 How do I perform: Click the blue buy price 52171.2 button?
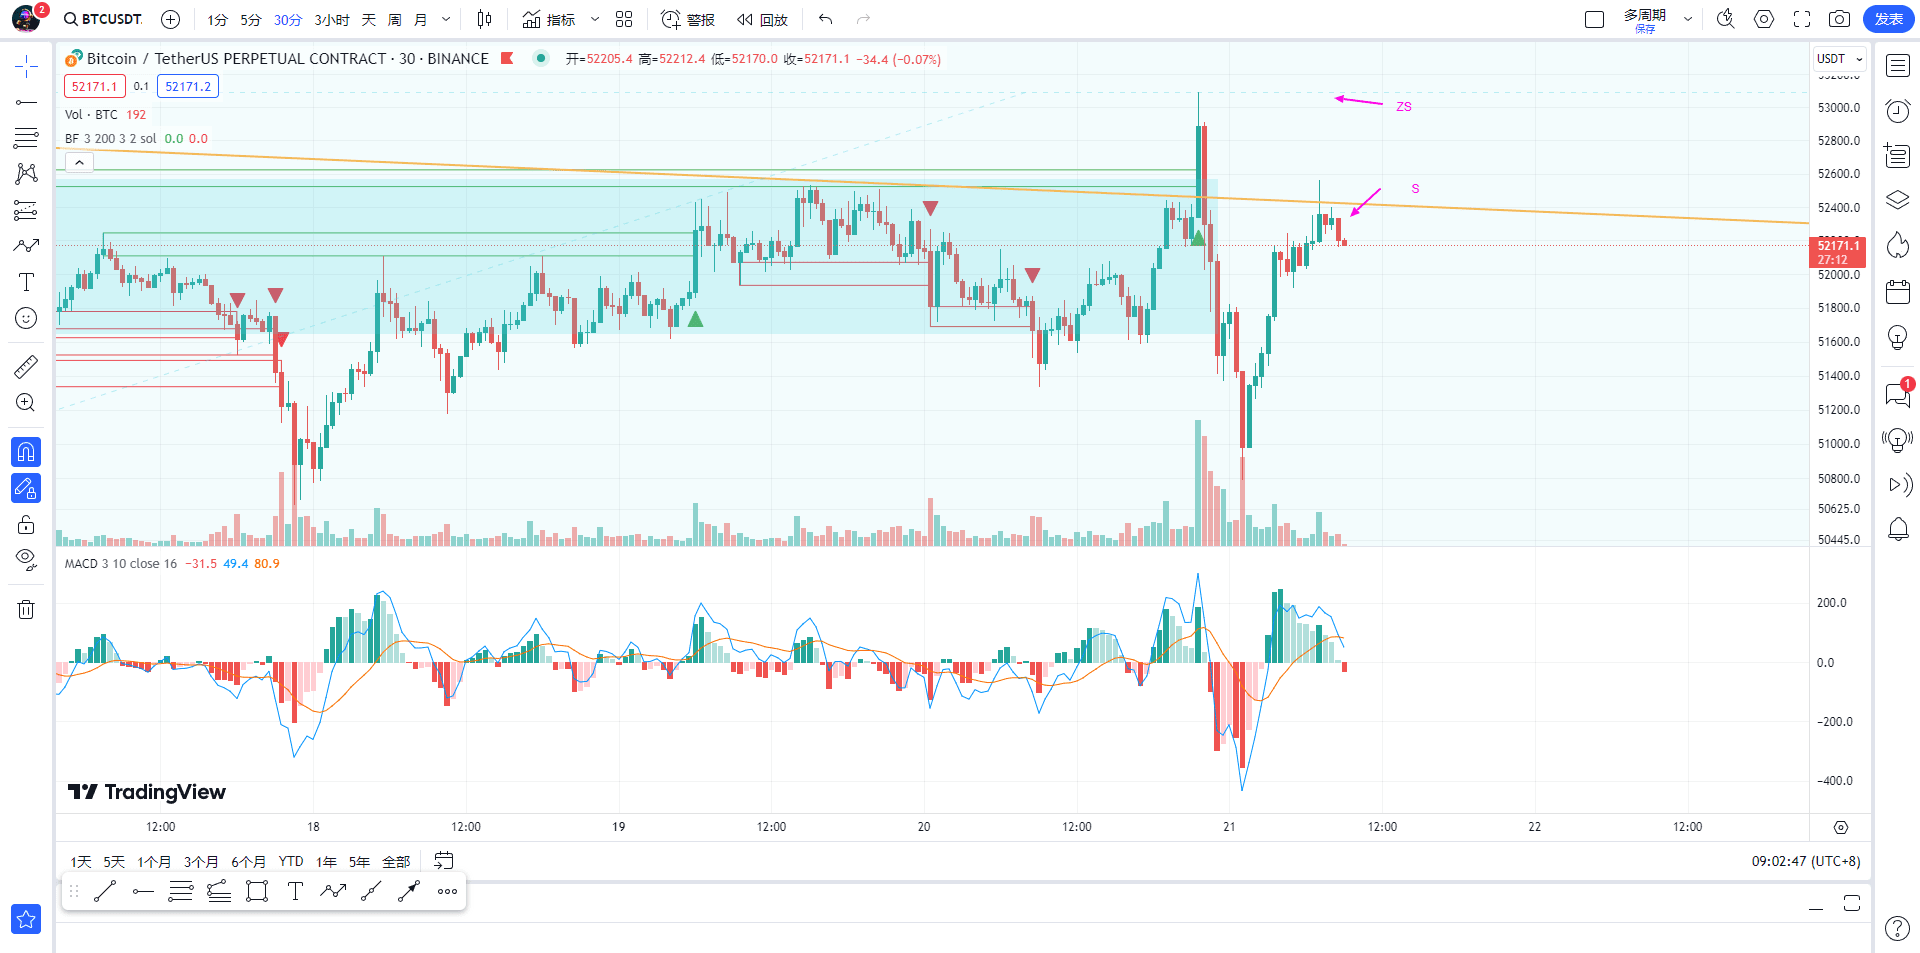(188, 86)
